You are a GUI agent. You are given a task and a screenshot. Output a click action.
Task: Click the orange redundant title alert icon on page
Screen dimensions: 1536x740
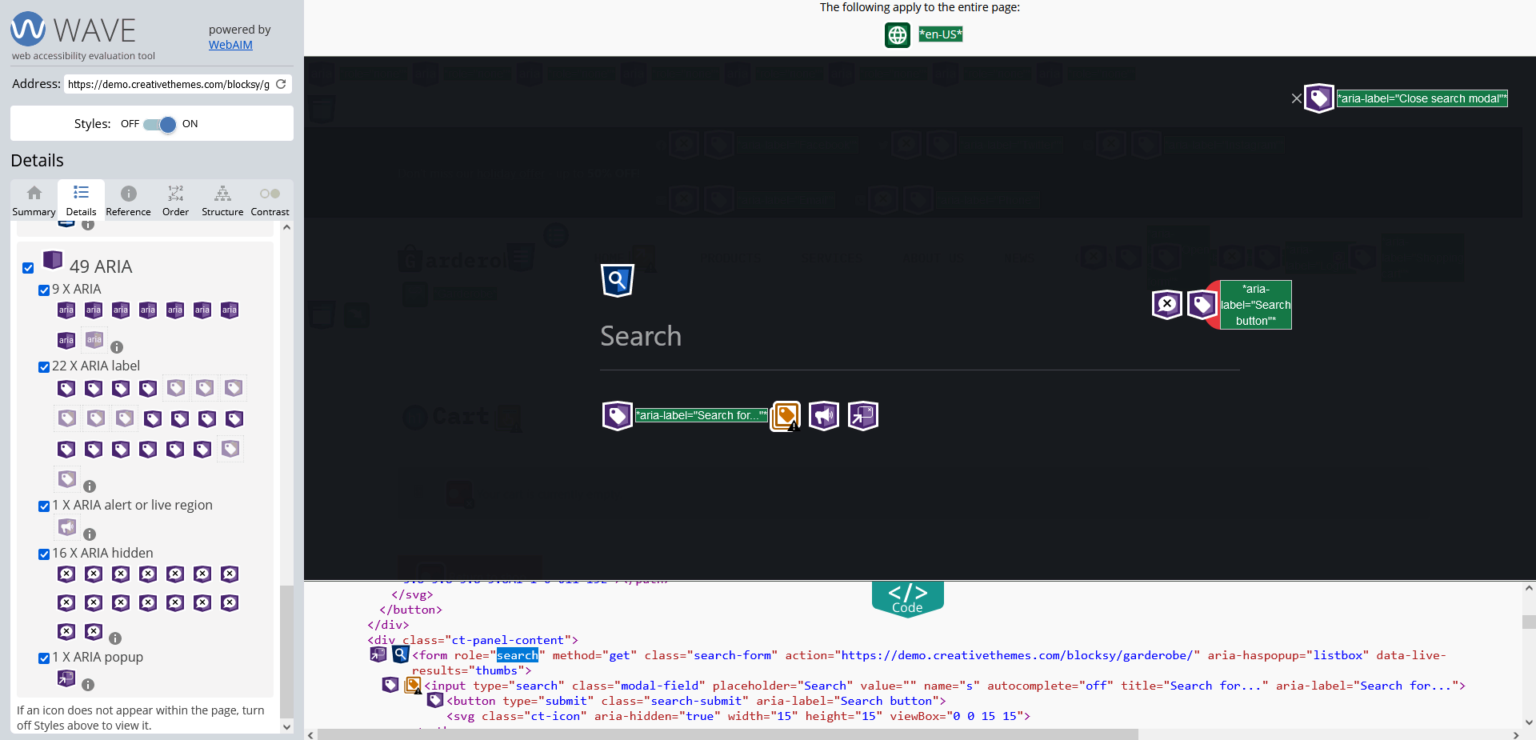pos(786,416)
